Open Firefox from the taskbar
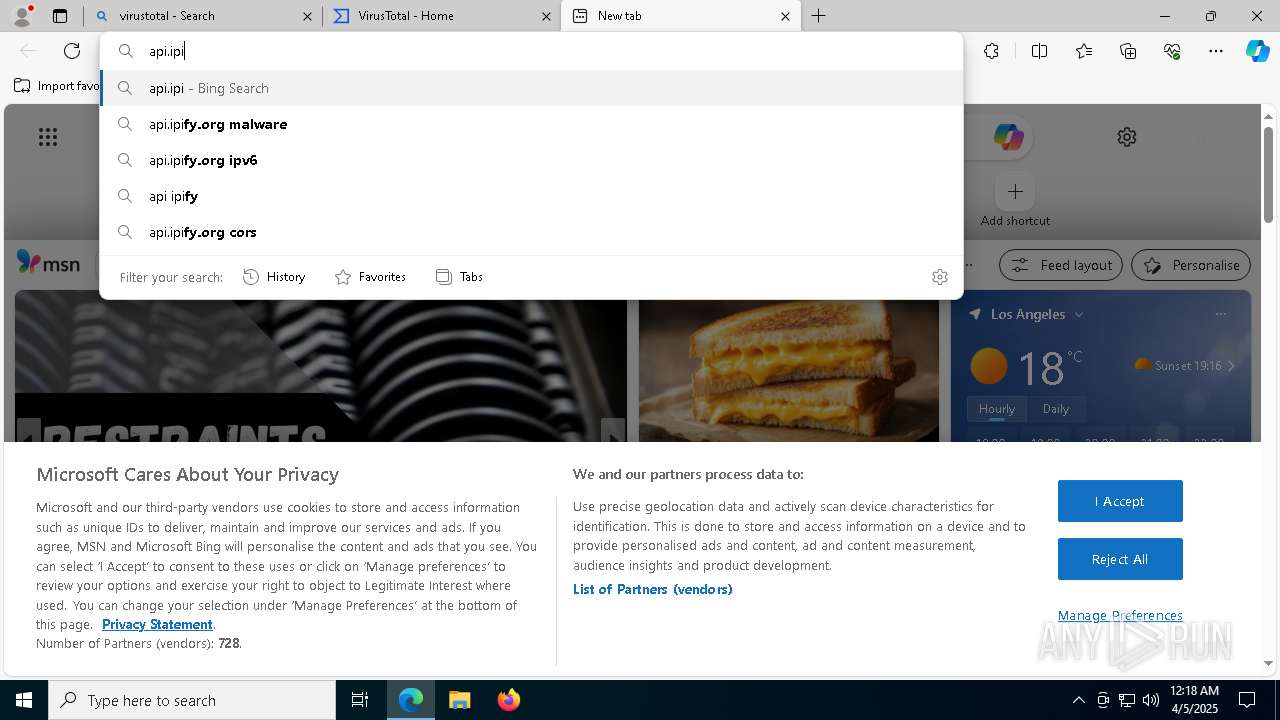 point(508,700)
